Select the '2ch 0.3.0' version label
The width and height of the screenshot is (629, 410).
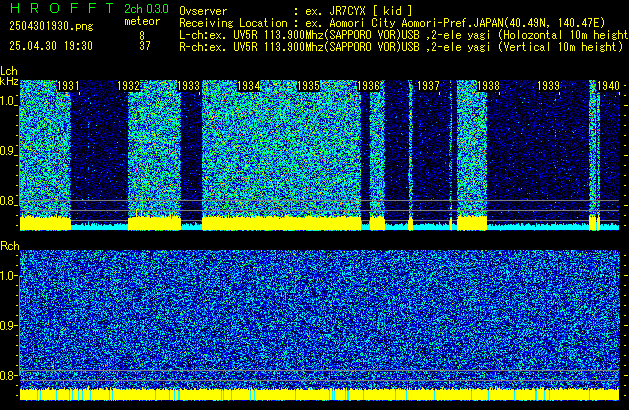[146, 8]
